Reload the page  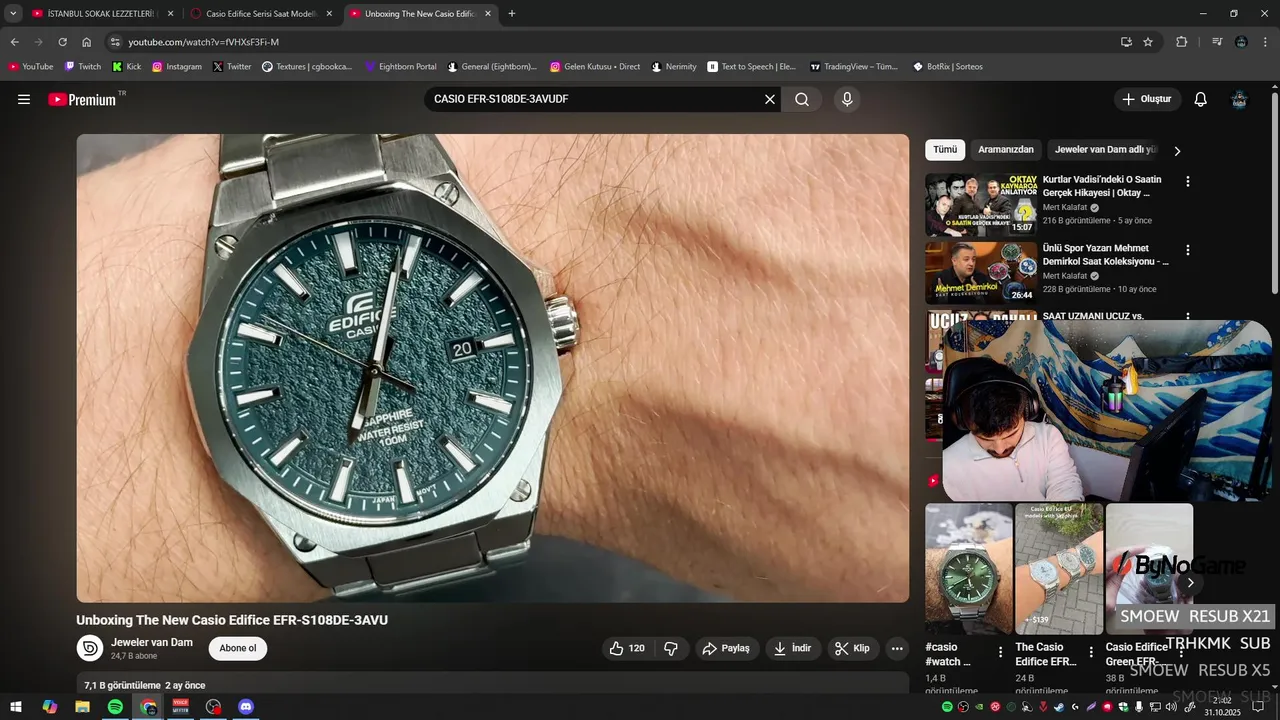pos(62,42)
